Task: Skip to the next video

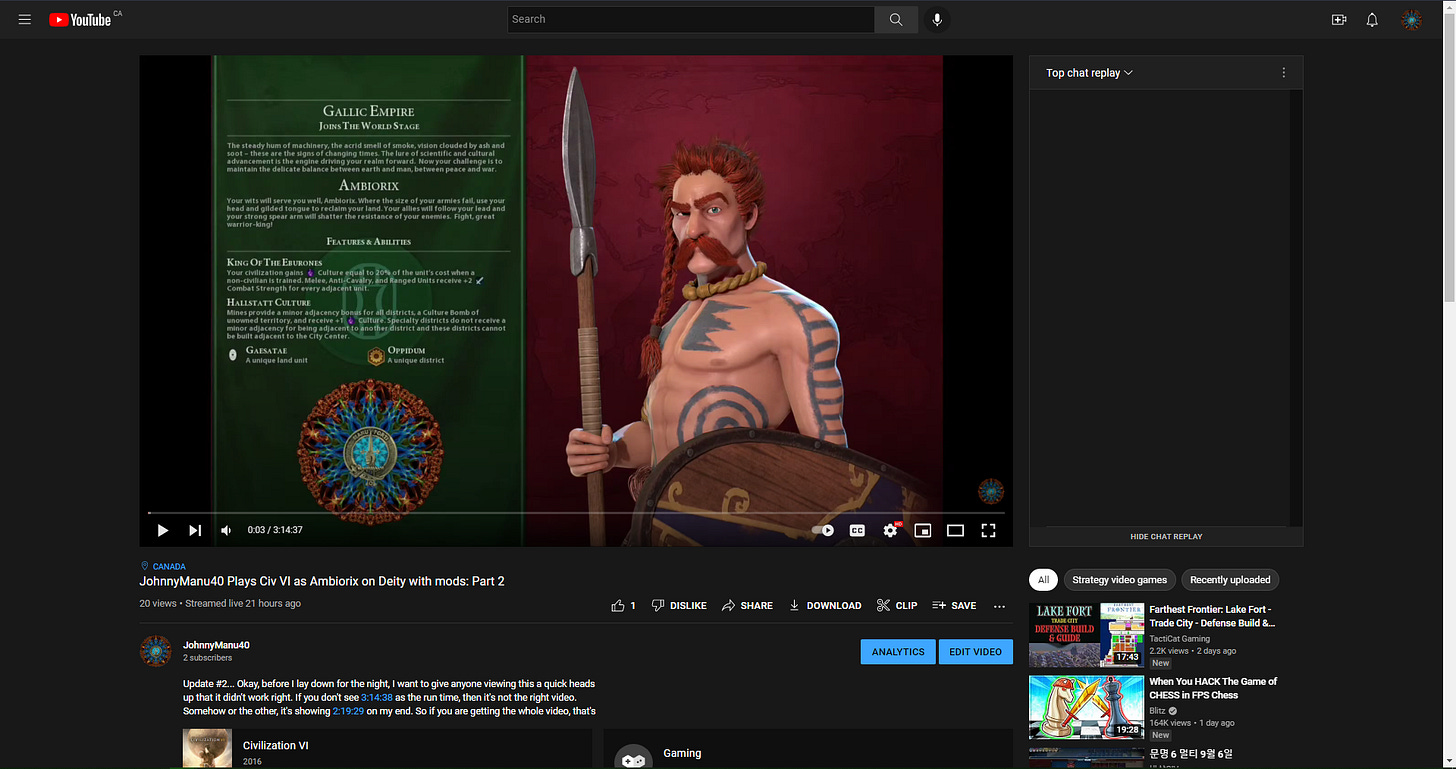Action: 195,530
